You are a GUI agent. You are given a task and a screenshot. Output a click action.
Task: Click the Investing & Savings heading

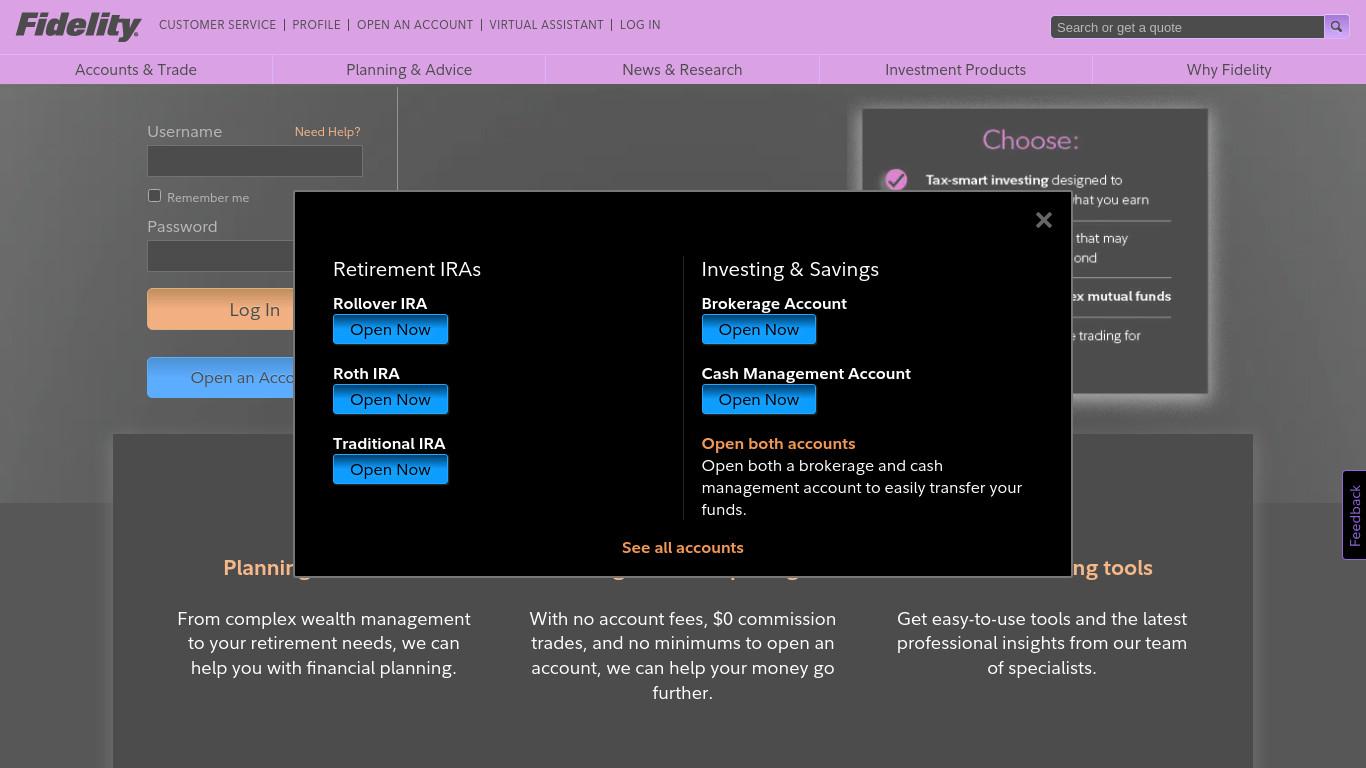(790, 269)
